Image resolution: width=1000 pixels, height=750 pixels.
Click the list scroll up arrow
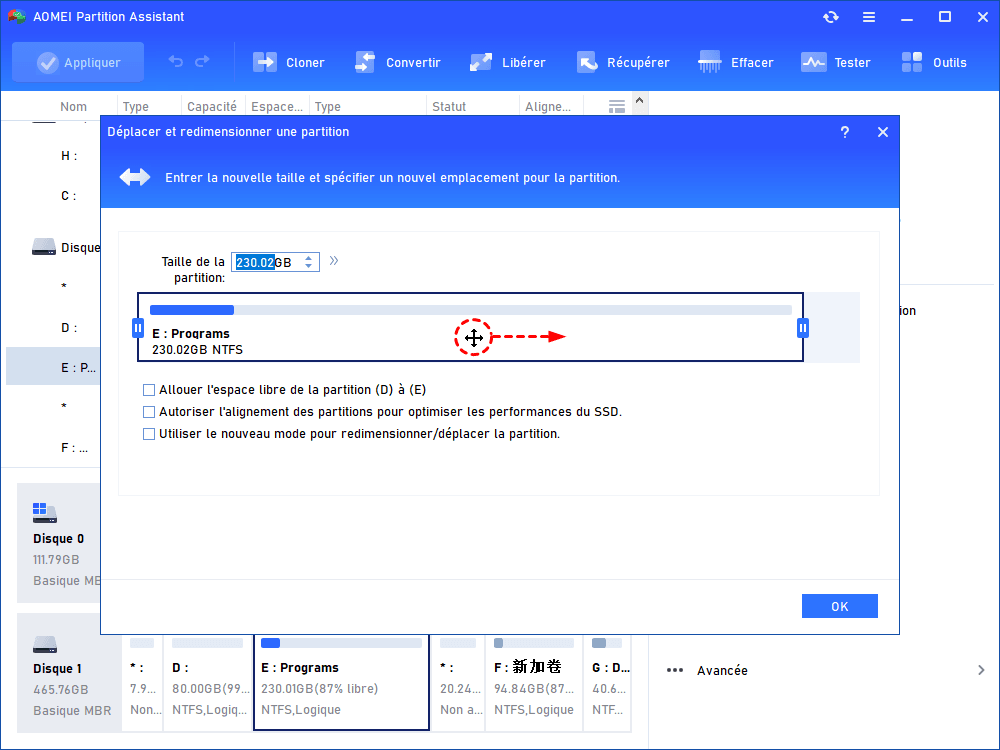pyautogui.click(x=640, y=101)
